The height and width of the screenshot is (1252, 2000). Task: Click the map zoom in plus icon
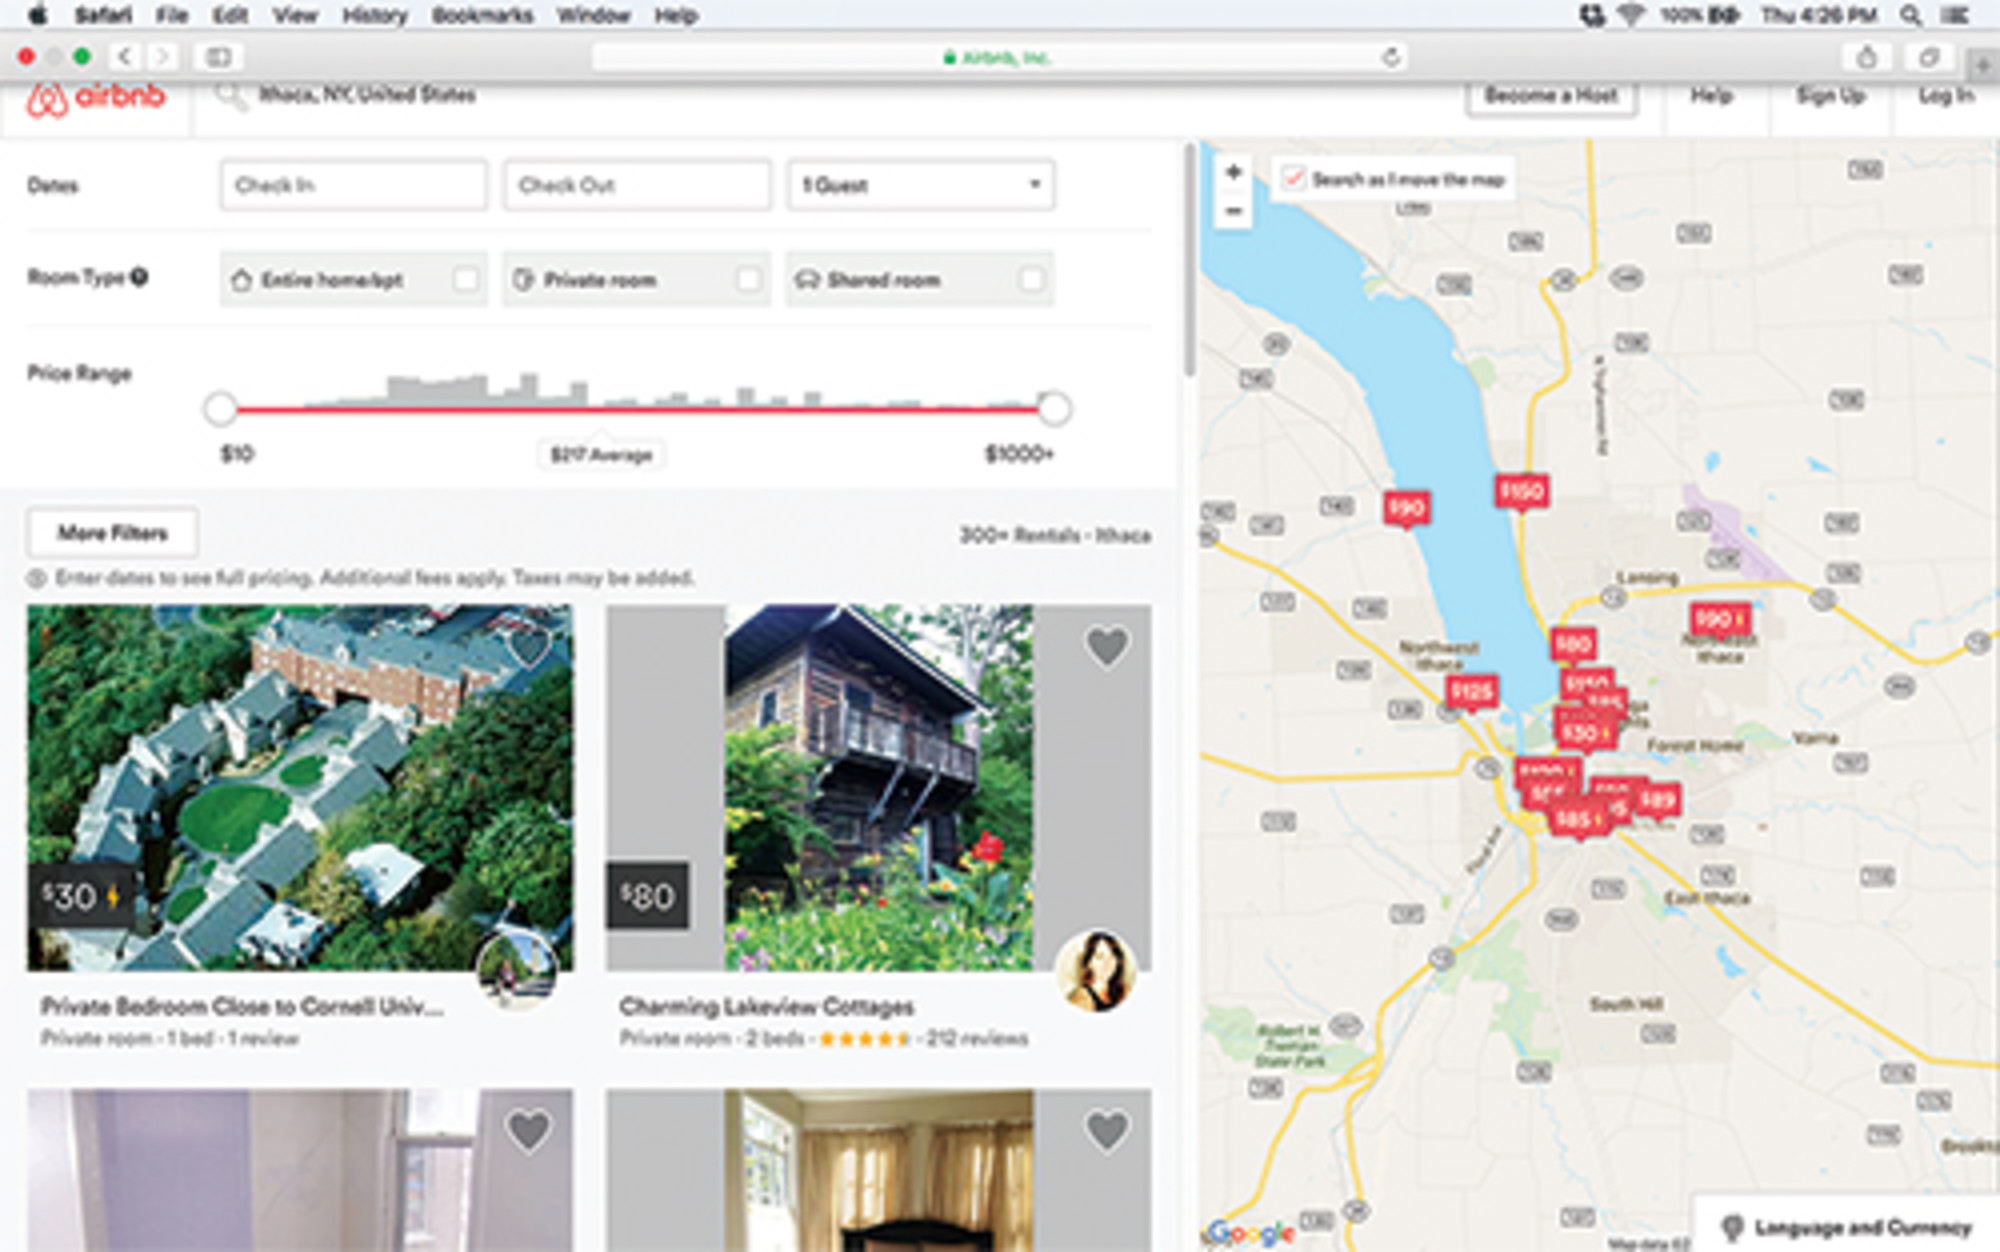[x=1234, y=172]
